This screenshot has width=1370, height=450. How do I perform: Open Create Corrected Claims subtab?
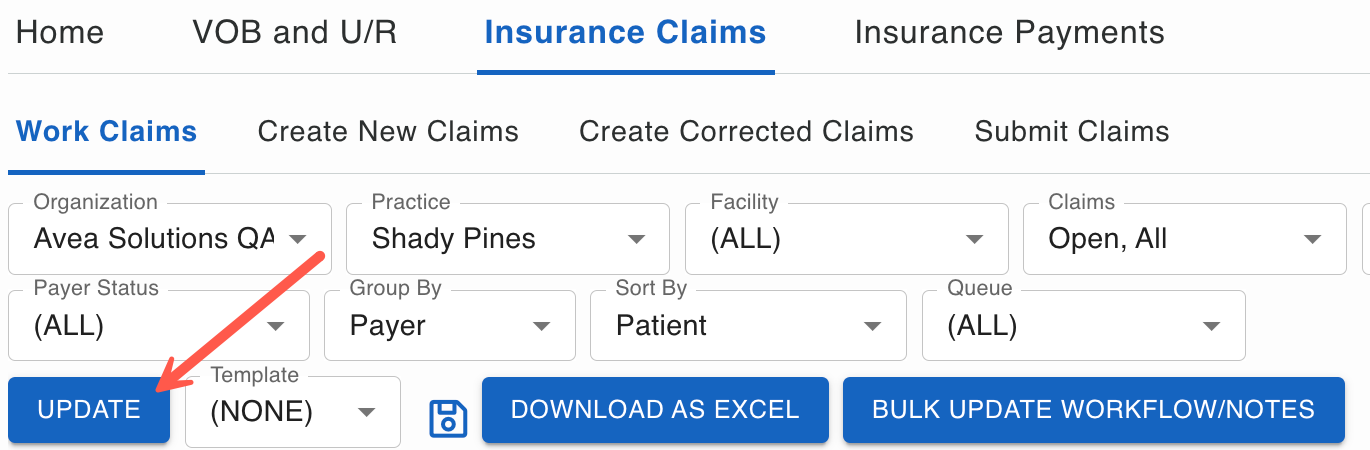(x=746, y=132)
